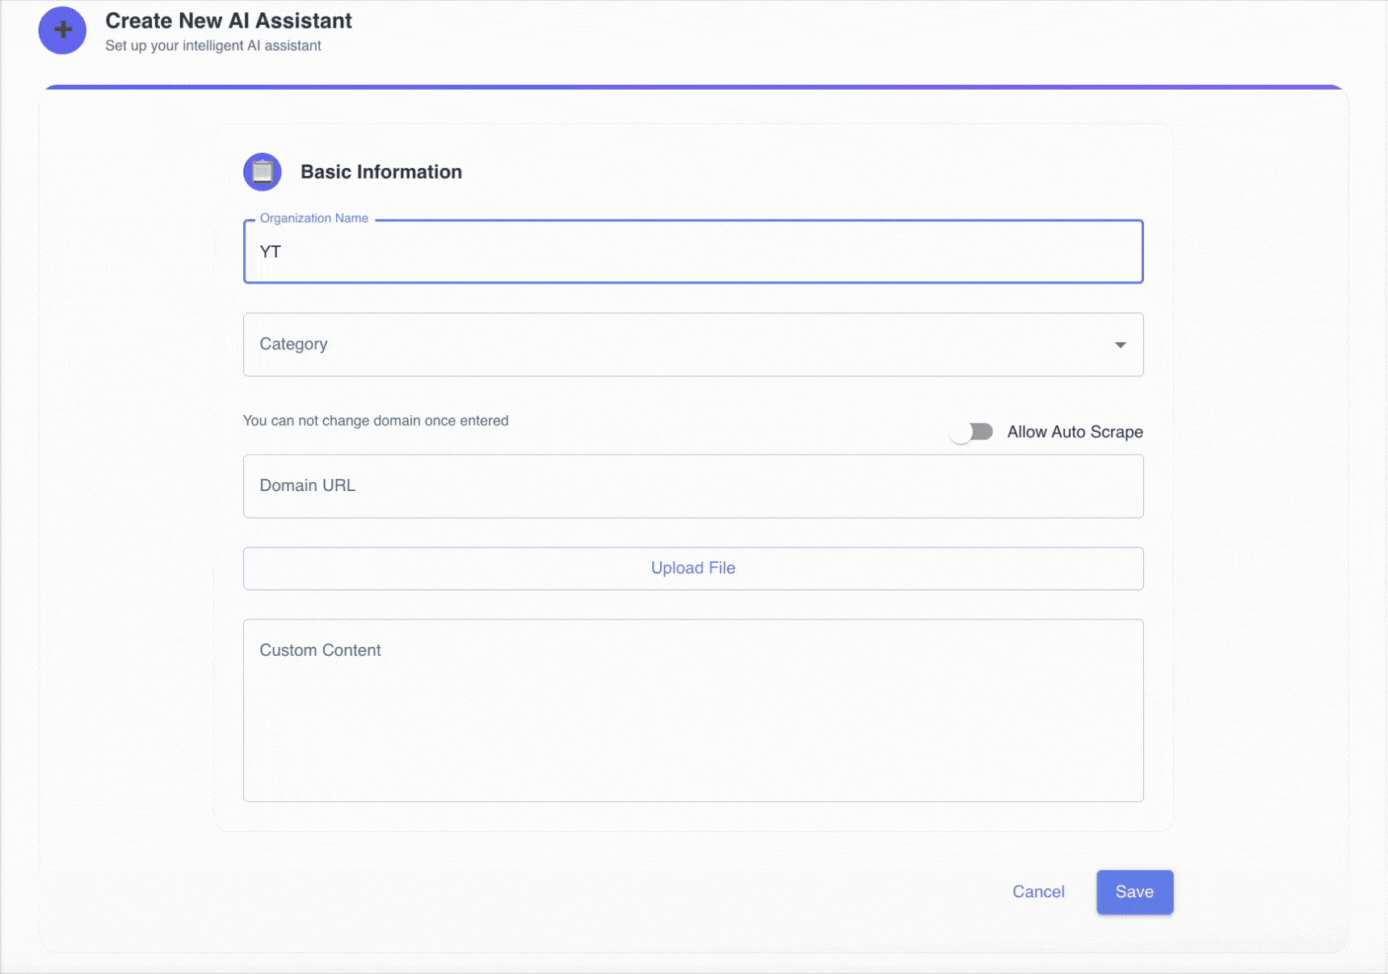
Task: Click the YT text in organization field
Action: [270, 252]
